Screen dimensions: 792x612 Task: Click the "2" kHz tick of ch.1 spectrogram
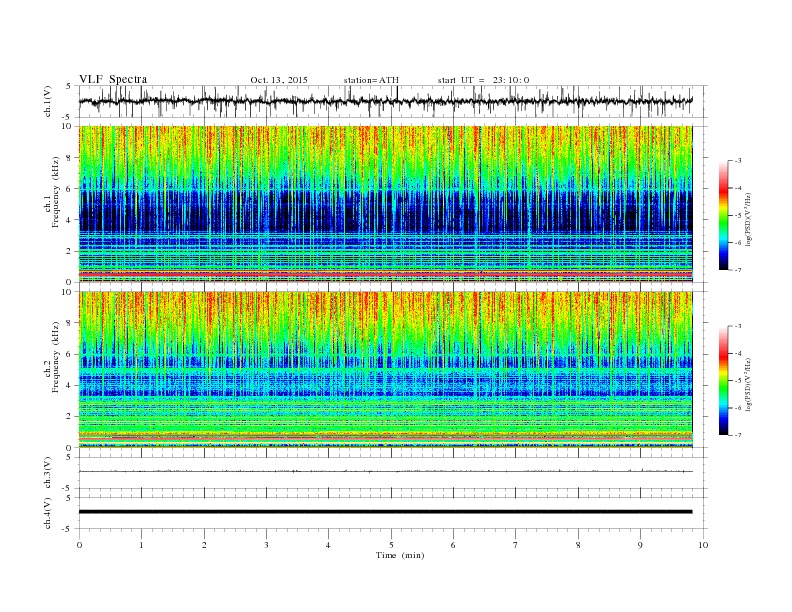(x=69, y=251)
